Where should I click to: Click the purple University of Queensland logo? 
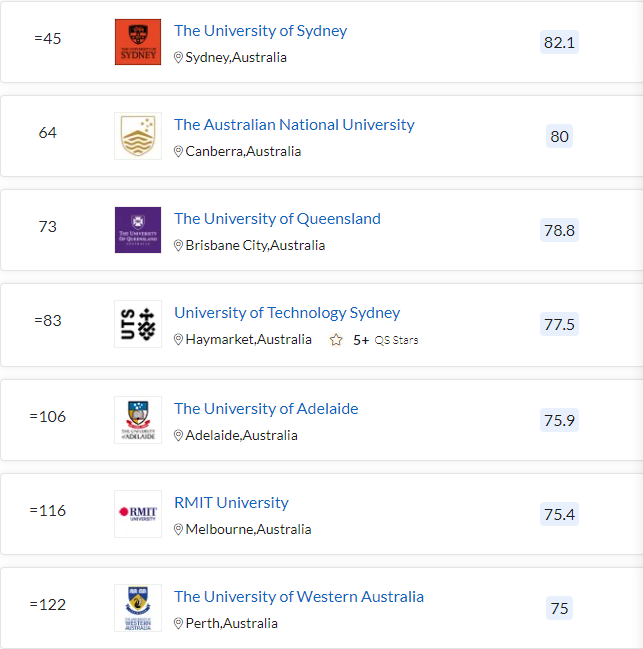point(138,230)
